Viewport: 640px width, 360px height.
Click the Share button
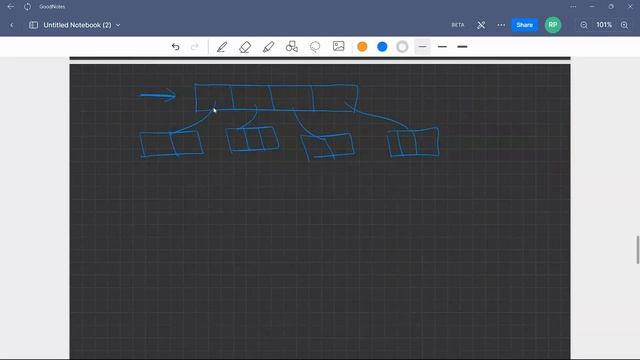point(524,25)
